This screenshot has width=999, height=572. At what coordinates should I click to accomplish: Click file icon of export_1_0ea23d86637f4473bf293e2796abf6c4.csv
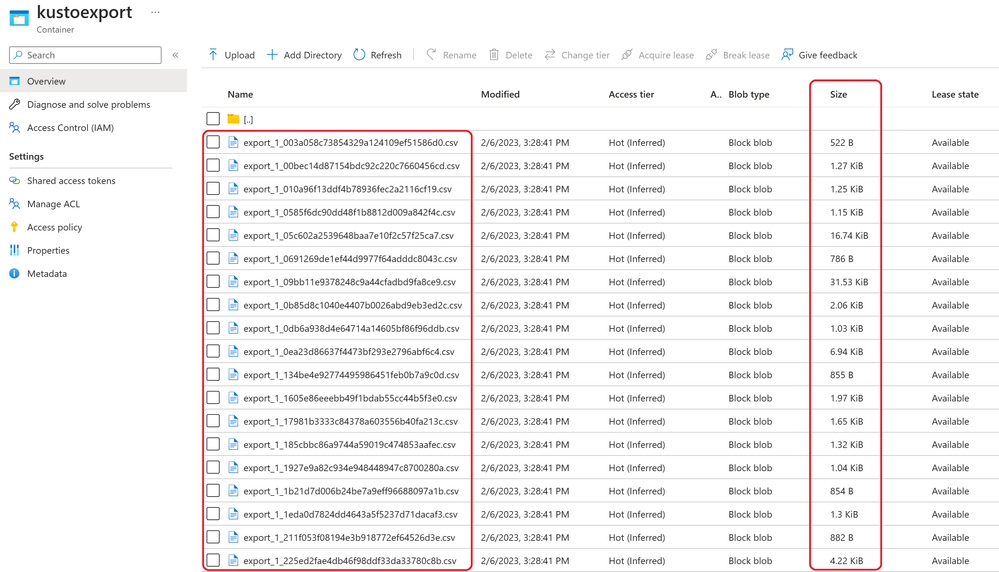coord(233,352)
